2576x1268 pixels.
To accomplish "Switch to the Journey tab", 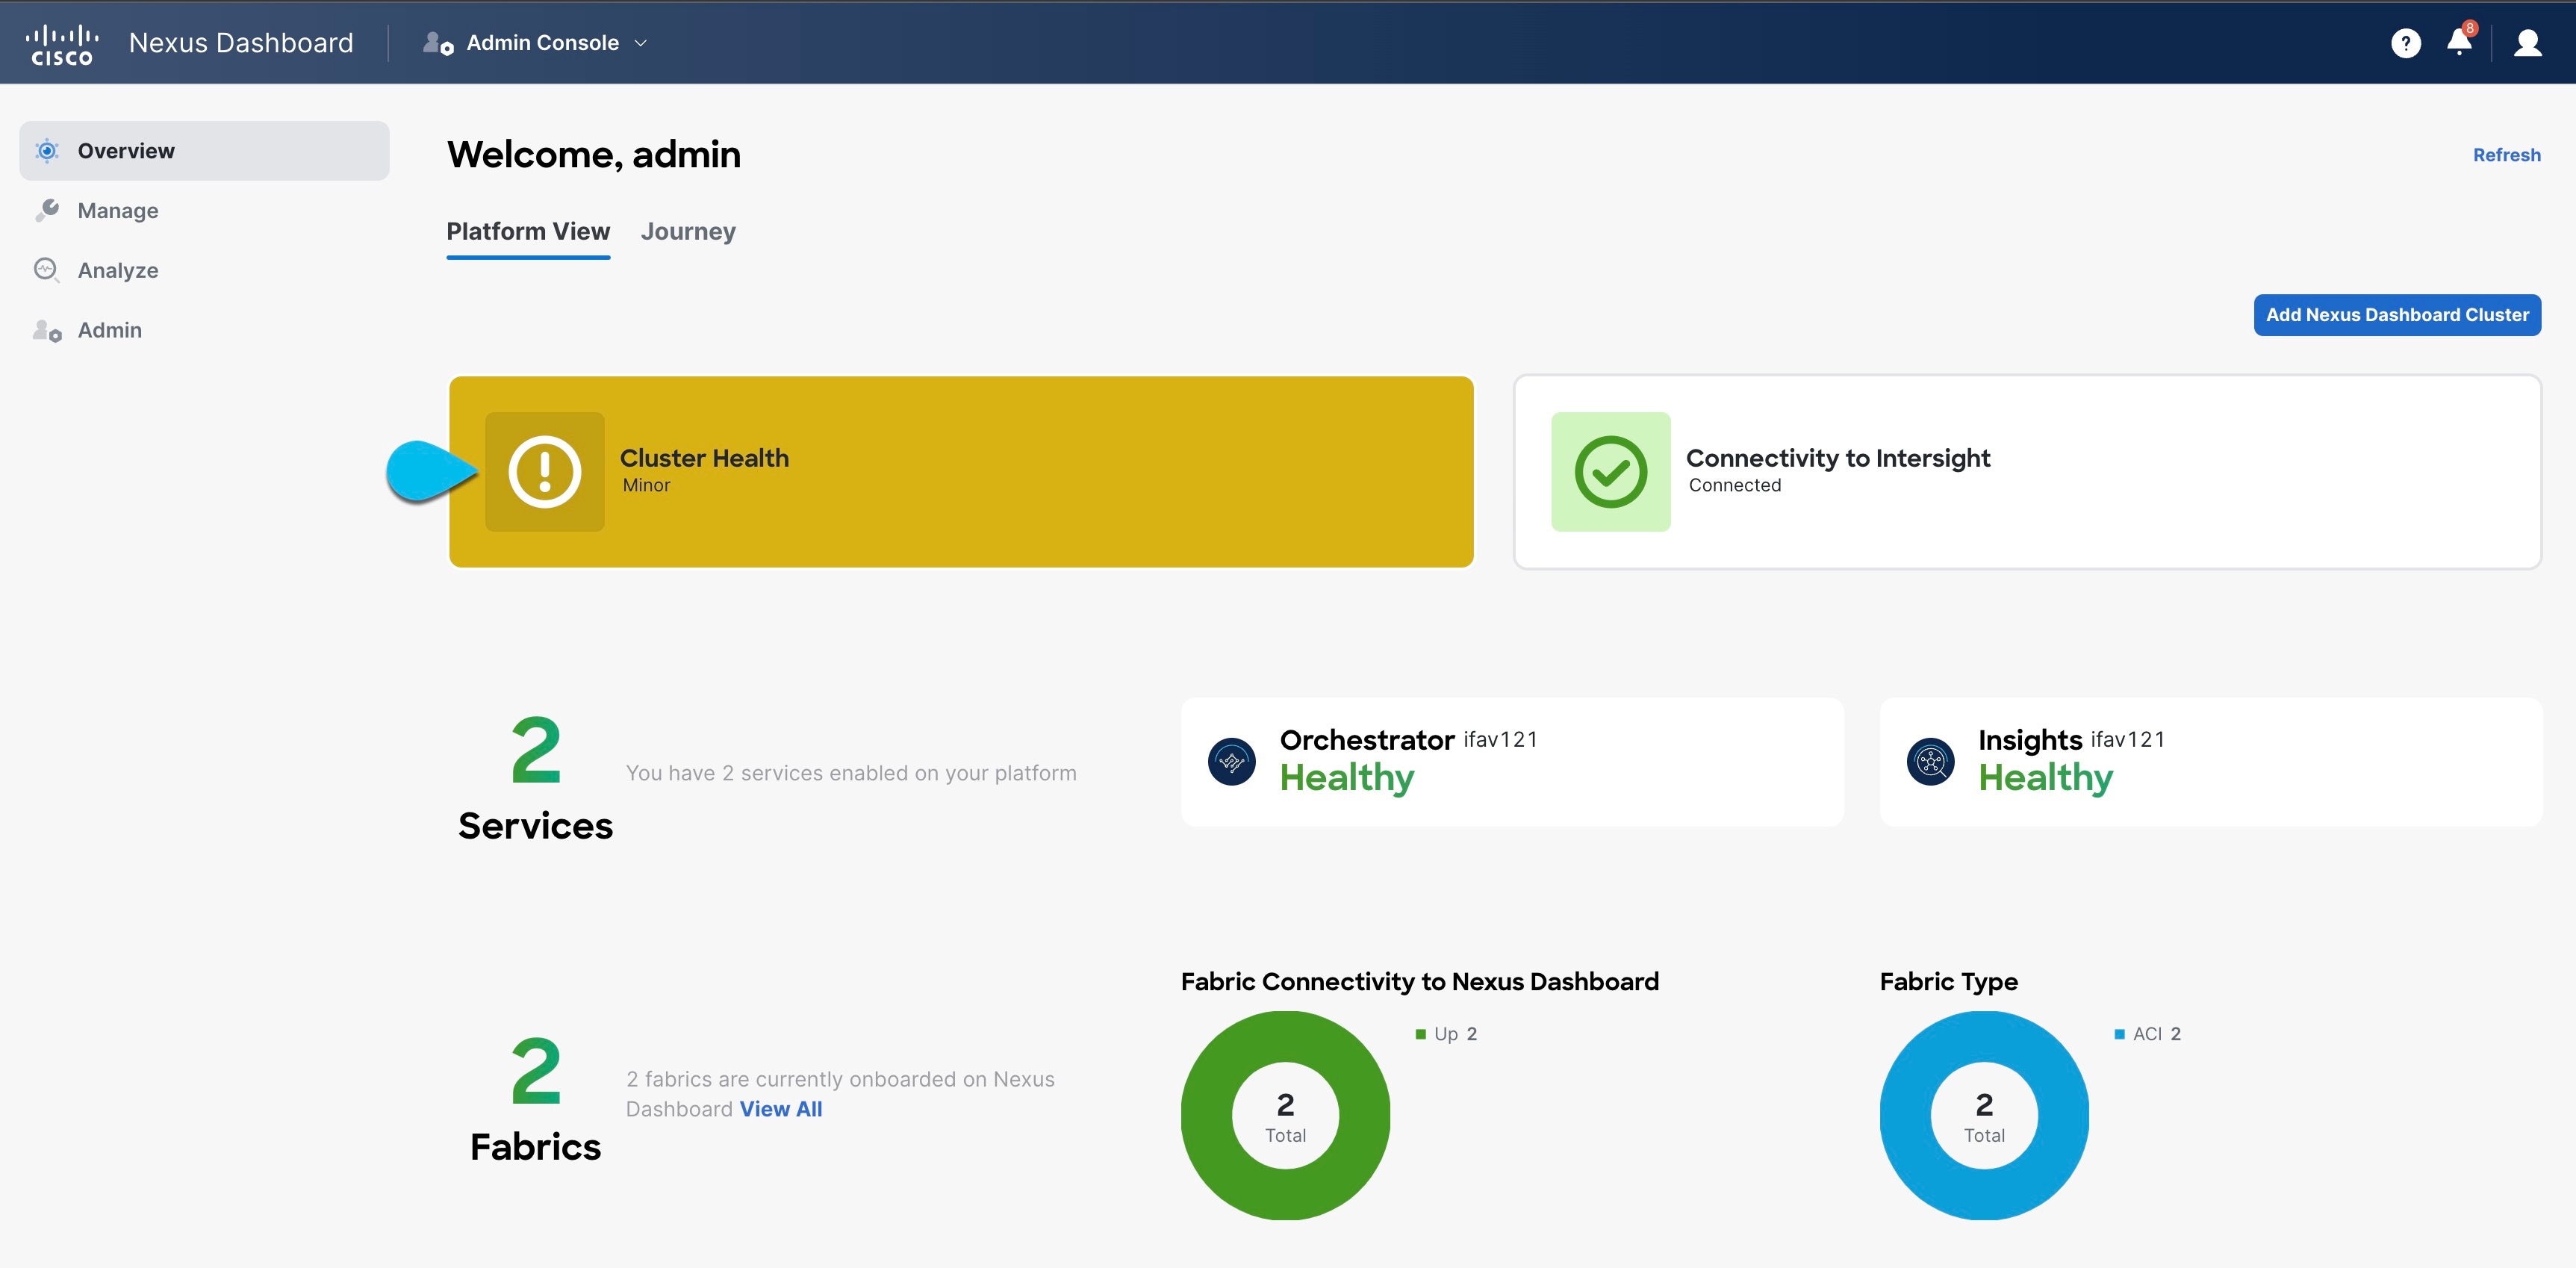I will tap(688, 232).
